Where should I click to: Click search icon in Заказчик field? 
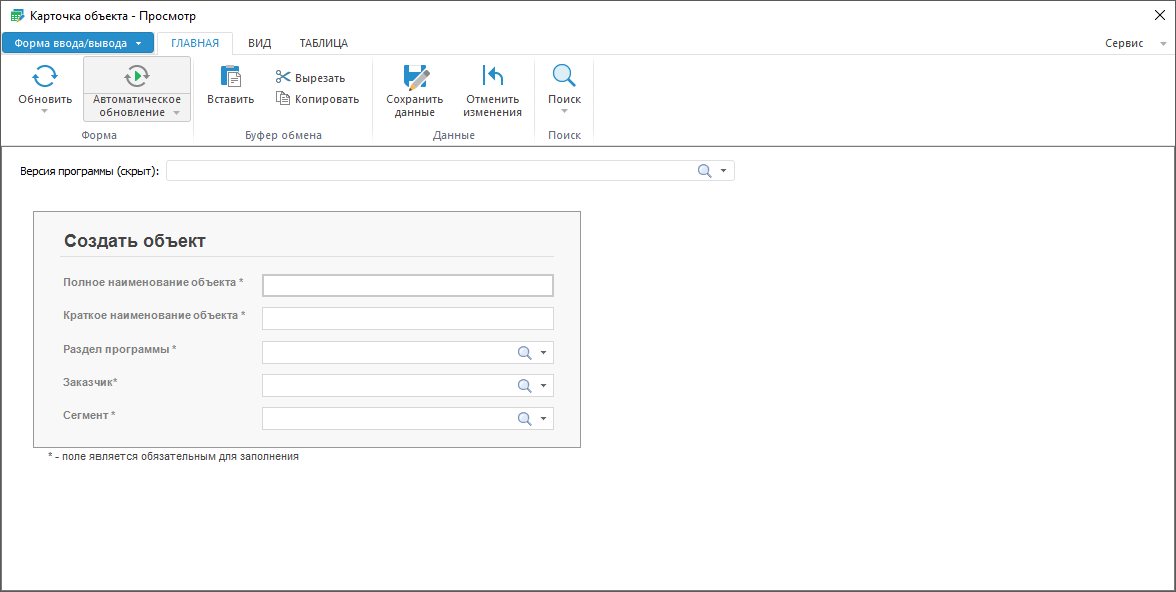(524, 386)
